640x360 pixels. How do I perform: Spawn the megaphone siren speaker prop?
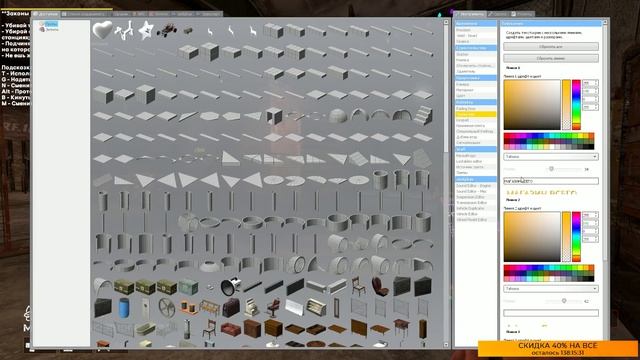[x=231, y=286]
